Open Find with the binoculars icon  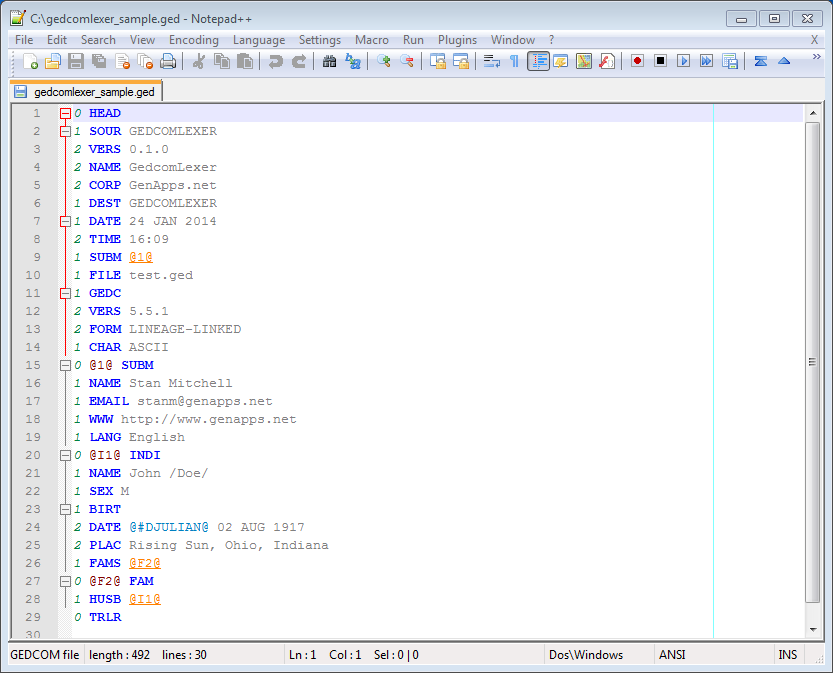click(x=329, y=62)
